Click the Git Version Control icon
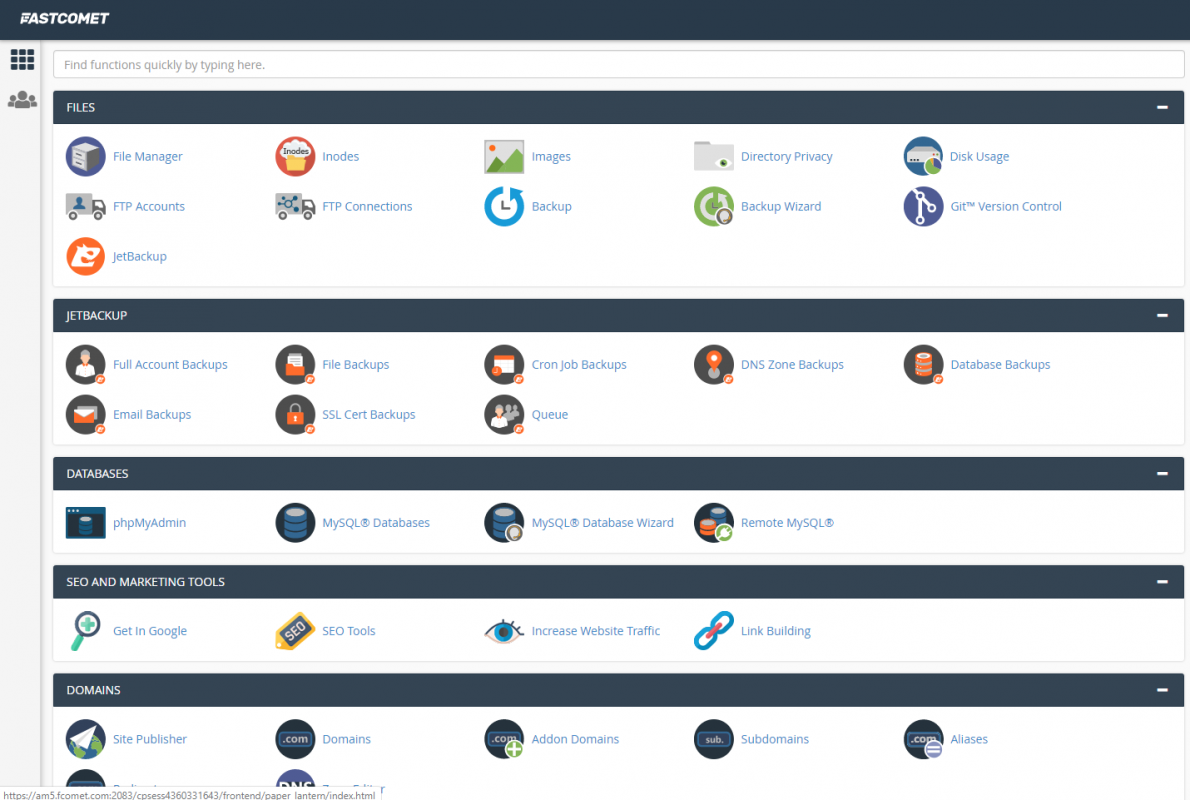This screenshot has width=1190, height=800. (923, 206)
